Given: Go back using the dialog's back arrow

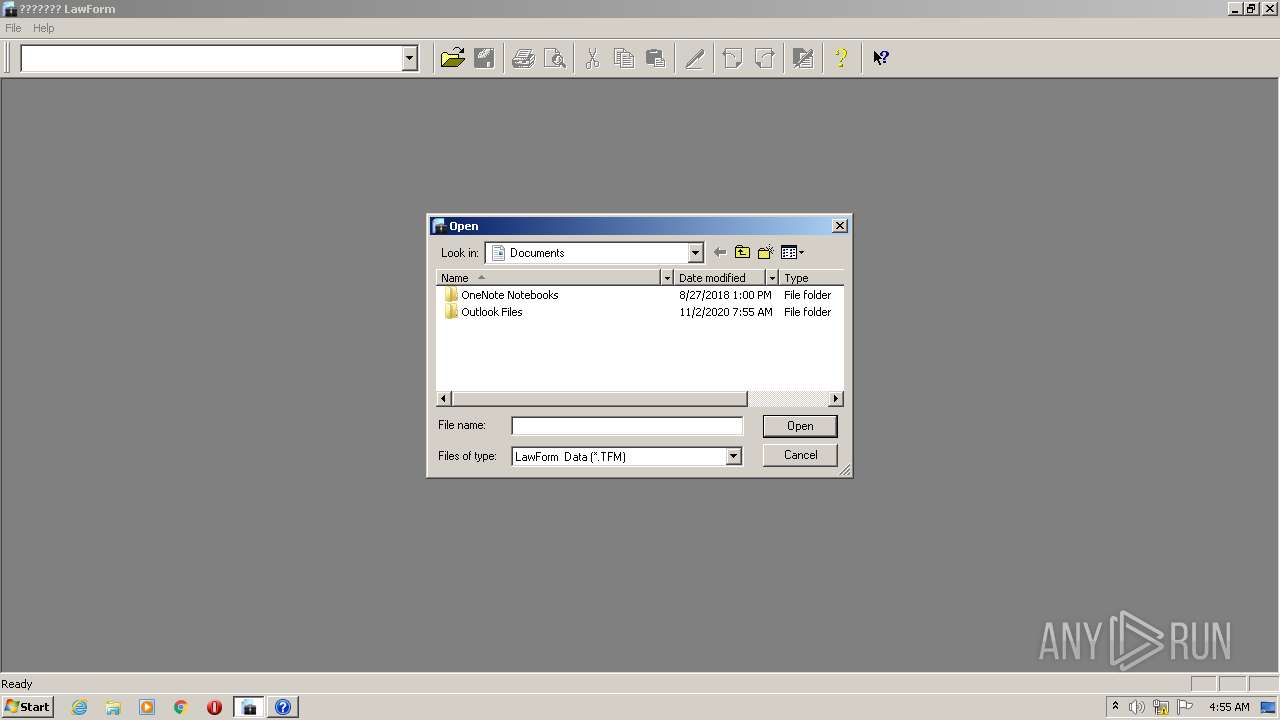Looking at the screenshot, I should (x=719, y=253).
